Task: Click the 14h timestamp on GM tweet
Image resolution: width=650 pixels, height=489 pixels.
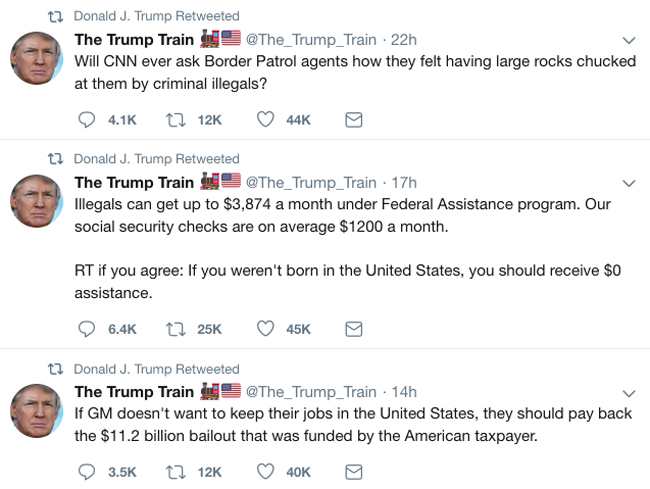Action: tap(404, 392)
